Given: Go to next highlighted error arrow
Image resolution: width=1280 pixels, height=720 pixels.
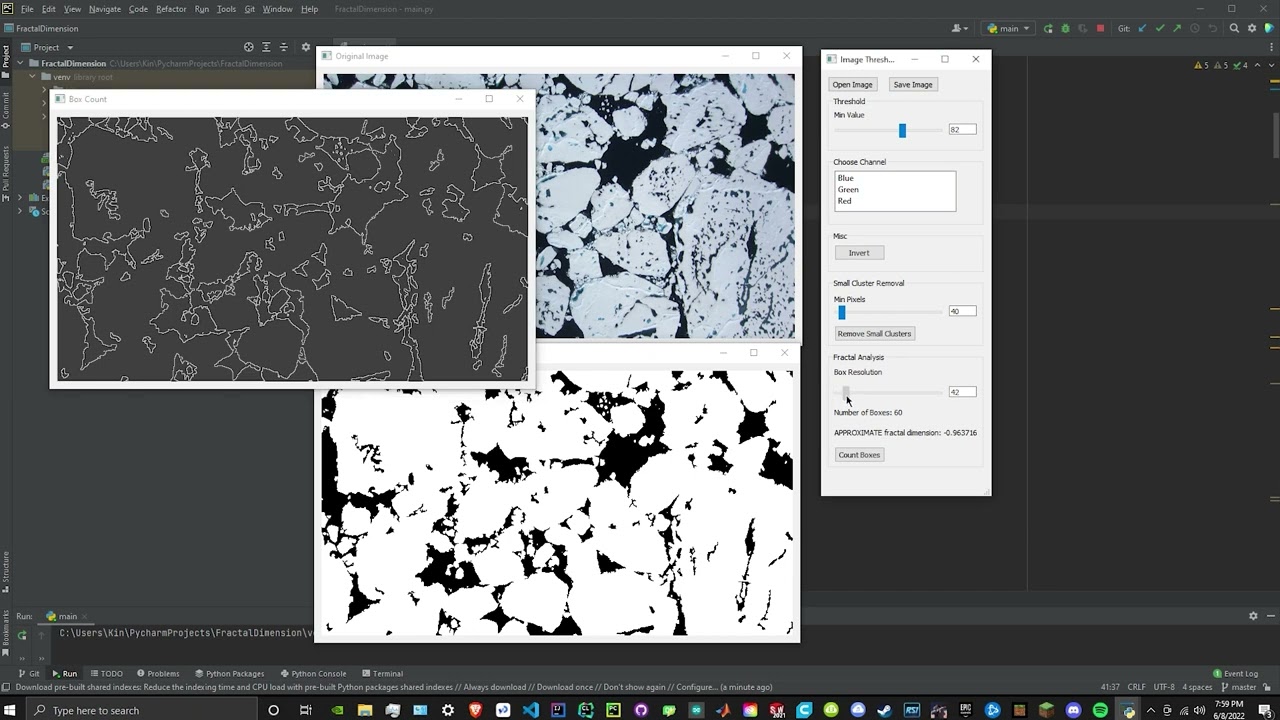Looking at the screenshot, I should point(1271,65).
